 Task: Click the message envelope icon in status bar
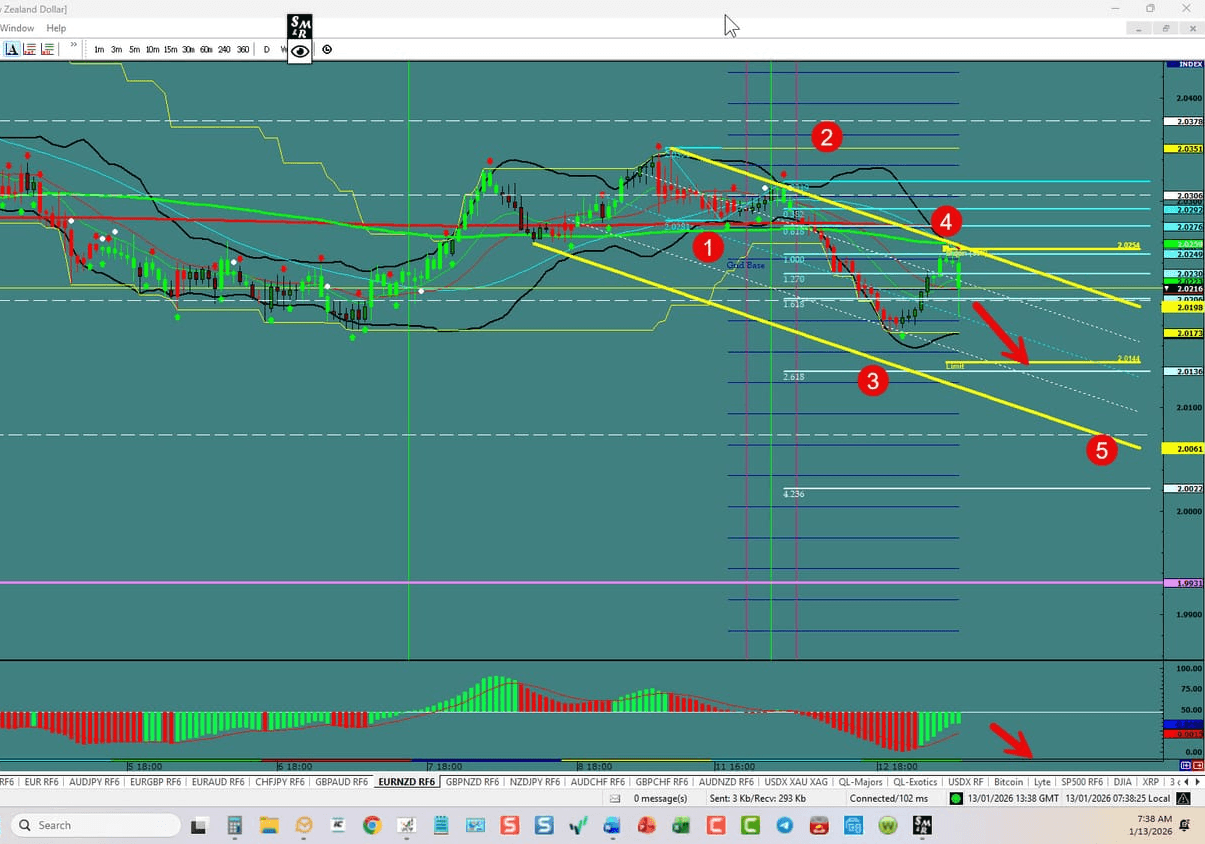click(x=613, y=798)
